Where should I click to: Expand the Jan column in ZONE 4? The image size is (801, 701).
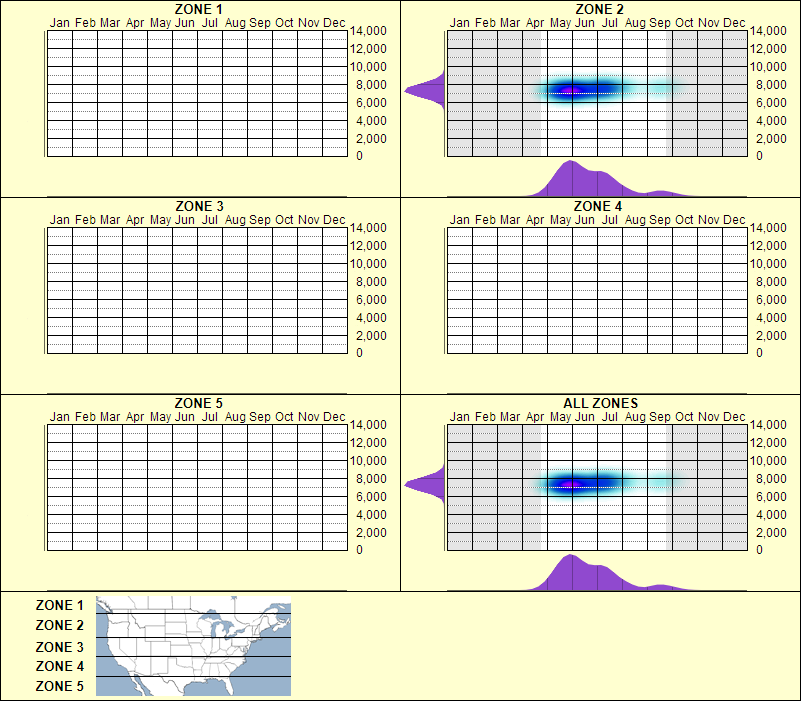pyautogui.click(x=459, y=290)
